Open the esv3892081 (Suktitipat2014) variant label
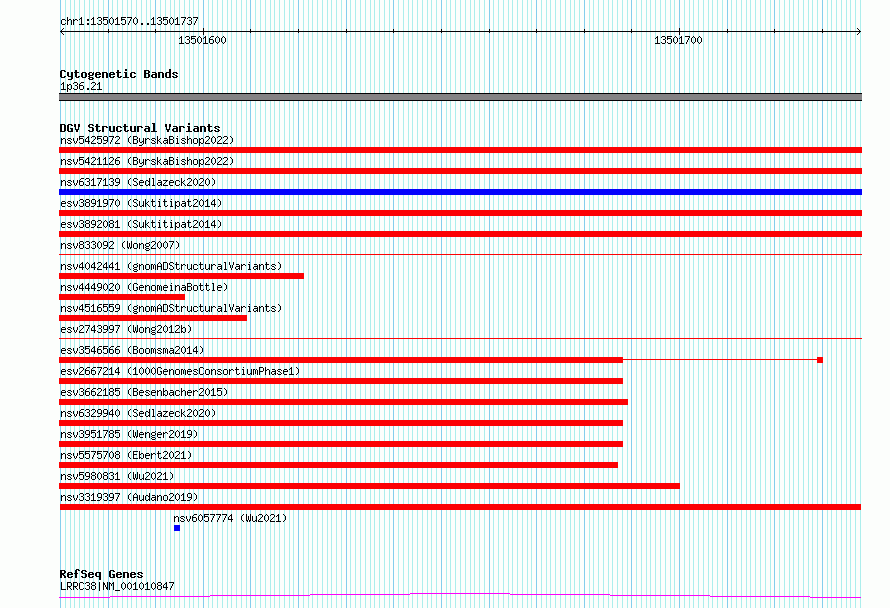Viewport: 890px width, 608px height. (141, 224)
